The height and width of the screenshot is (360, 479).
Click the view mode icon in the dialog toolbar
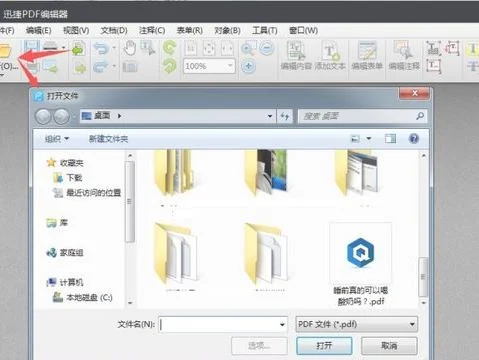click(x=356, y=138)
